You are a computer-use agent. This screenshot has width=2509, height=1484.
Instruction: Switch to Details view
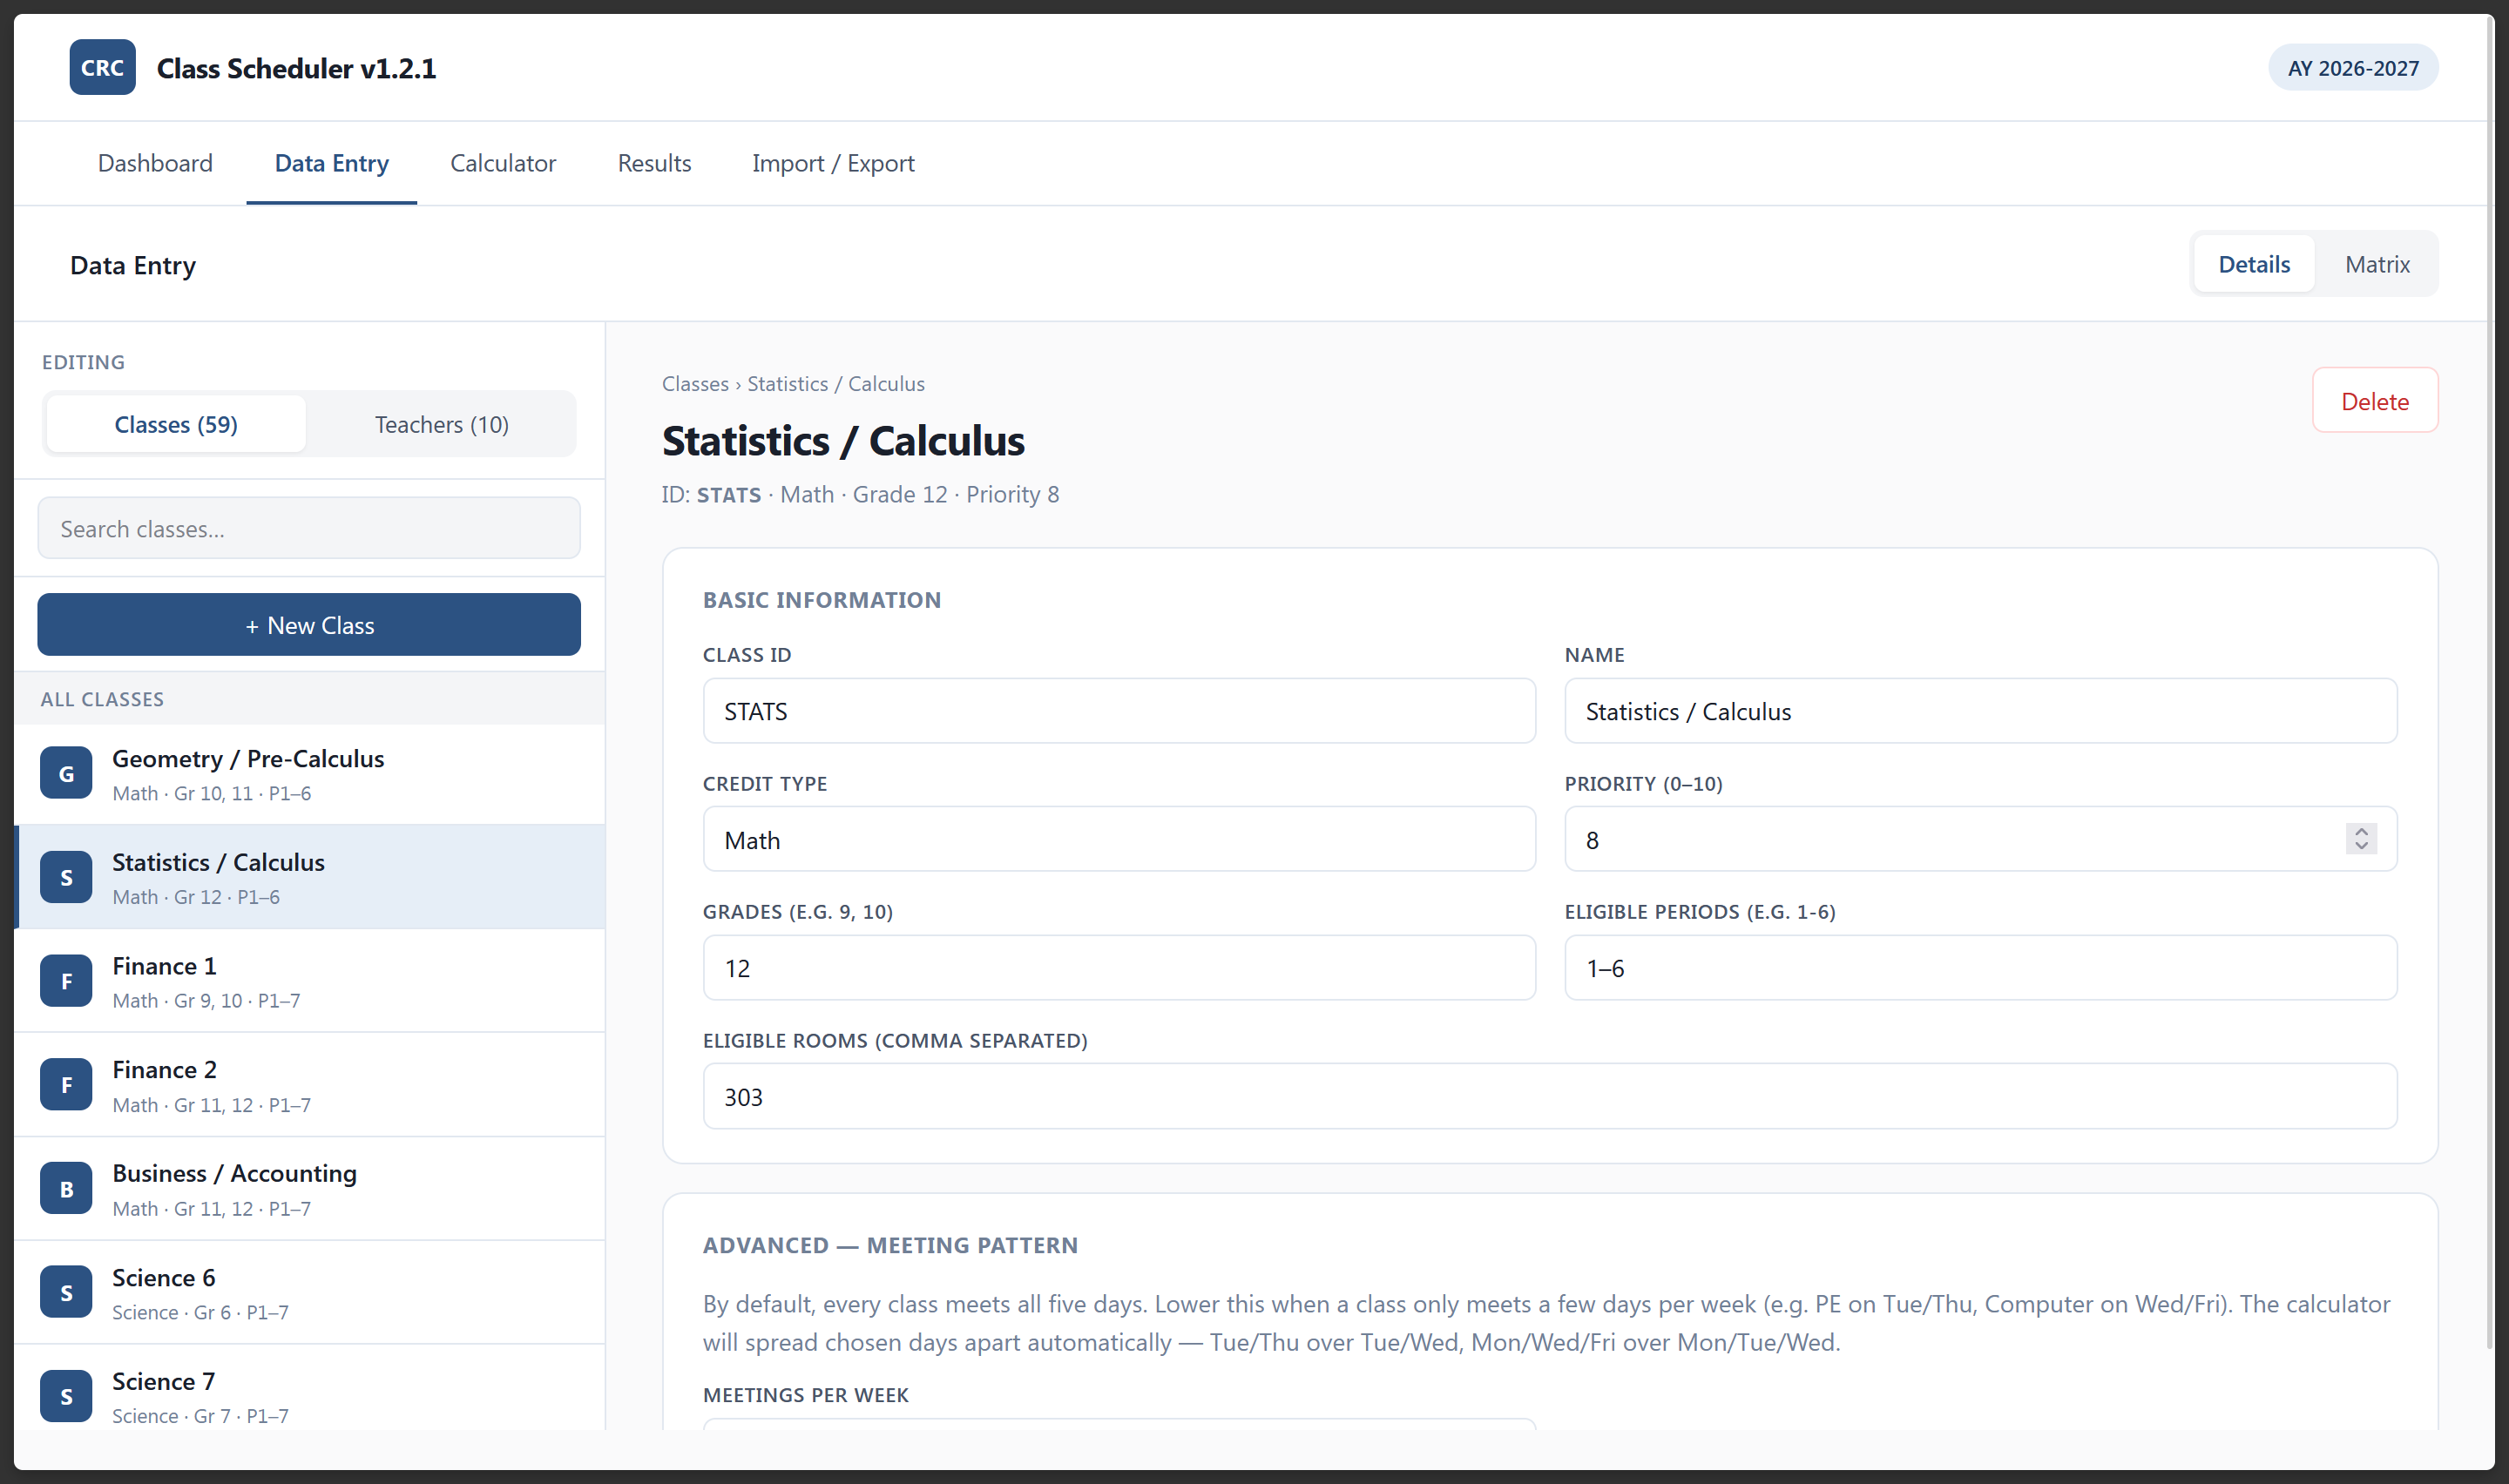click(2254, 264)
